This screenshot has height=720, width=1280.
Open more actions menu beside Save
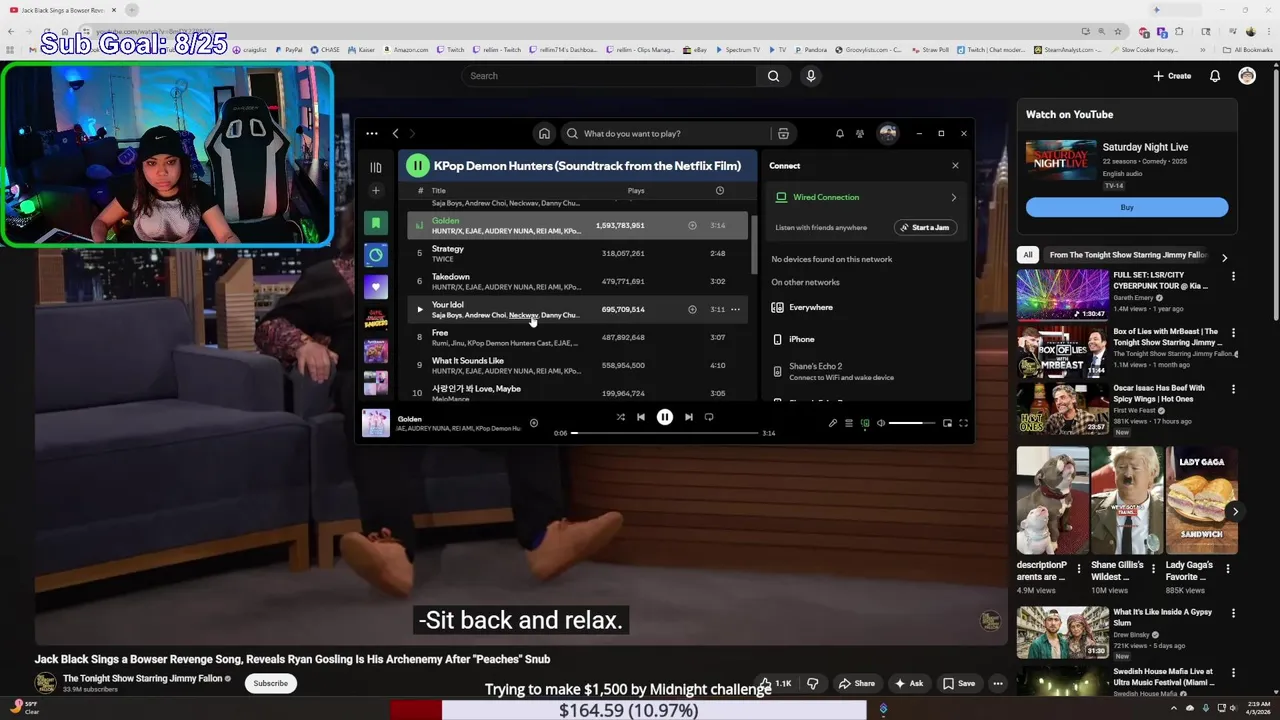[997, 683]
